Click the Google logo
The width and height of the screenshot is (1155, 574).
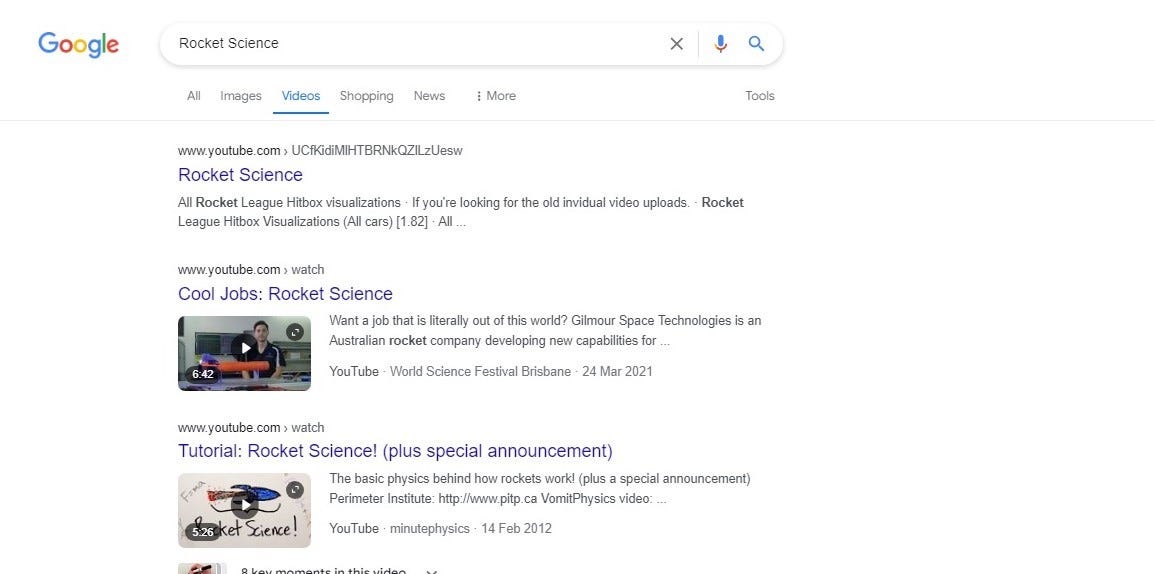click(78, 44)
